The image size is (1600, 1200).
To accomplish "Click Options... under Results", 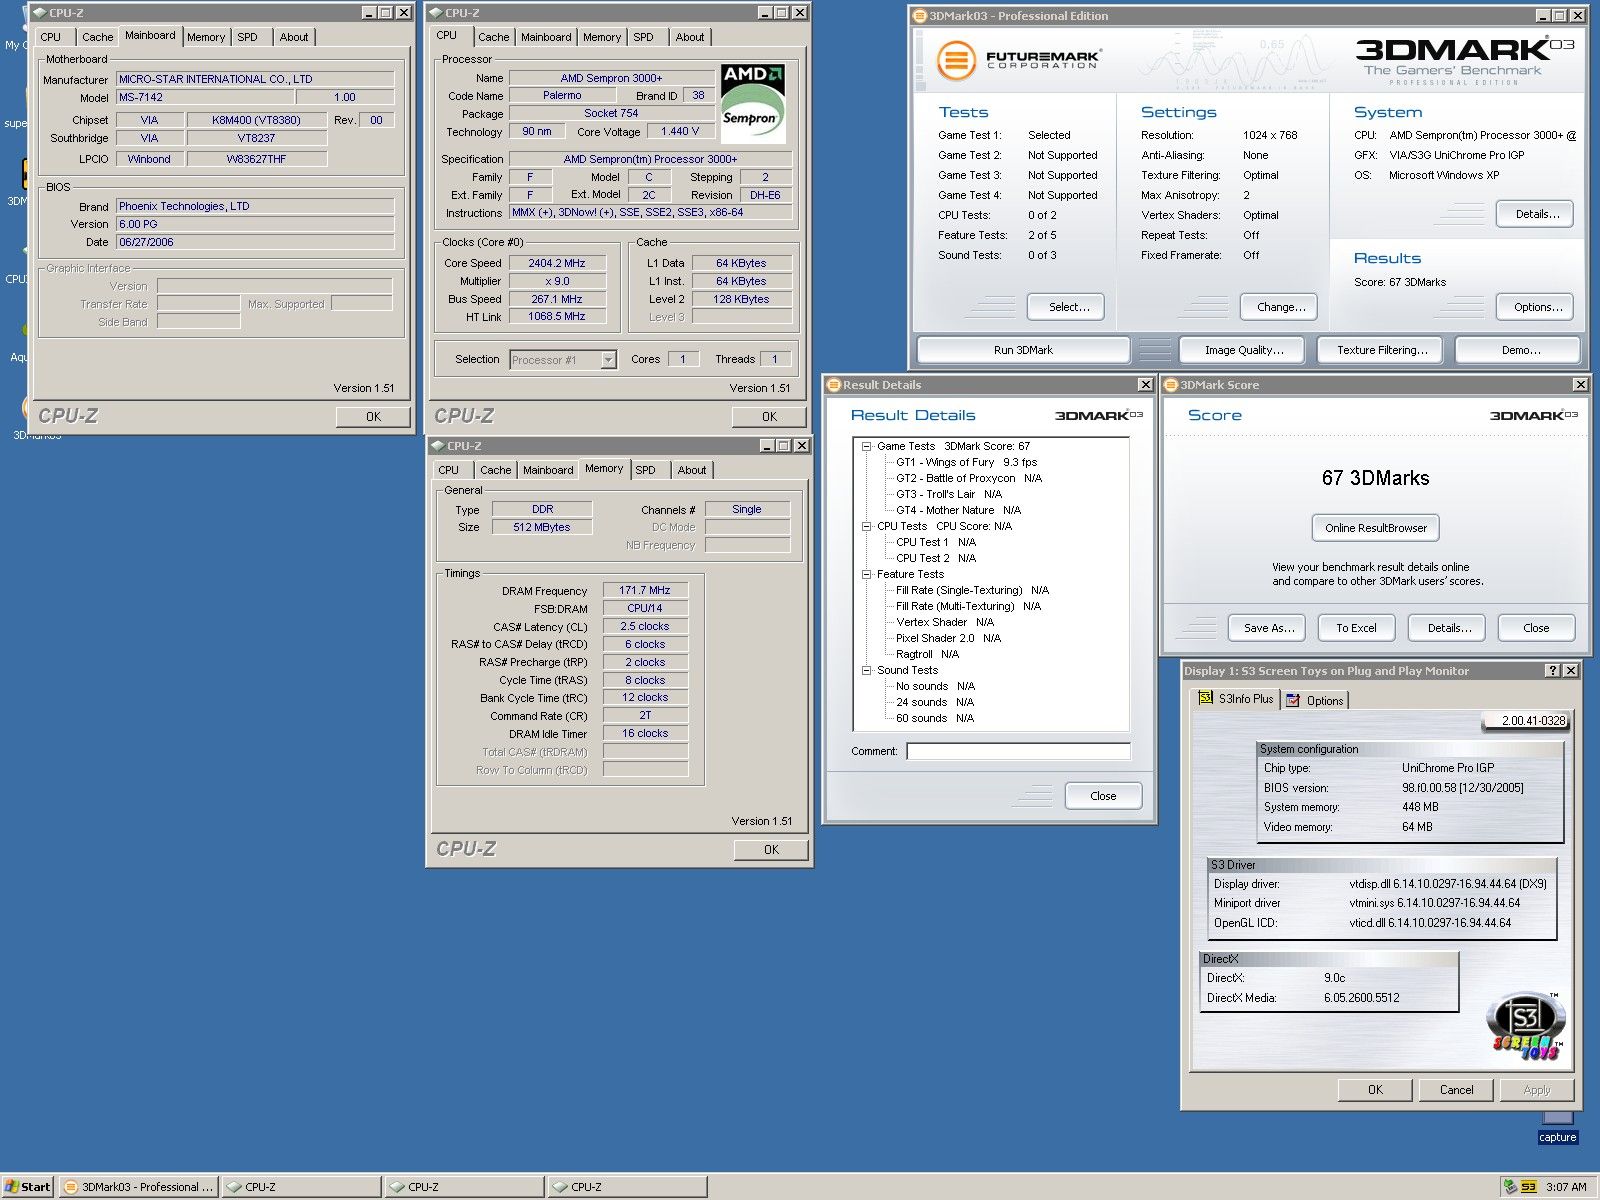I will coord(1537,307).
